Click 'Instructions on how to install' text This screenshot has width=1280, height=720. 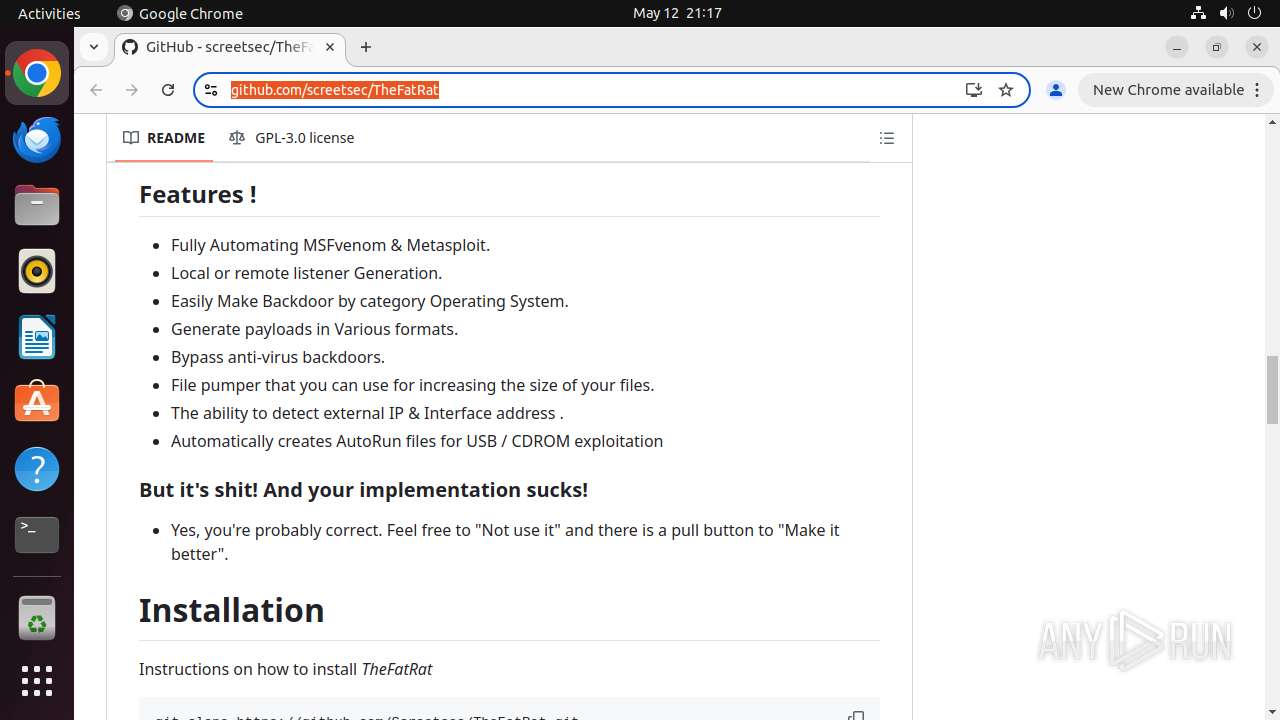click(x=285, y=669)
